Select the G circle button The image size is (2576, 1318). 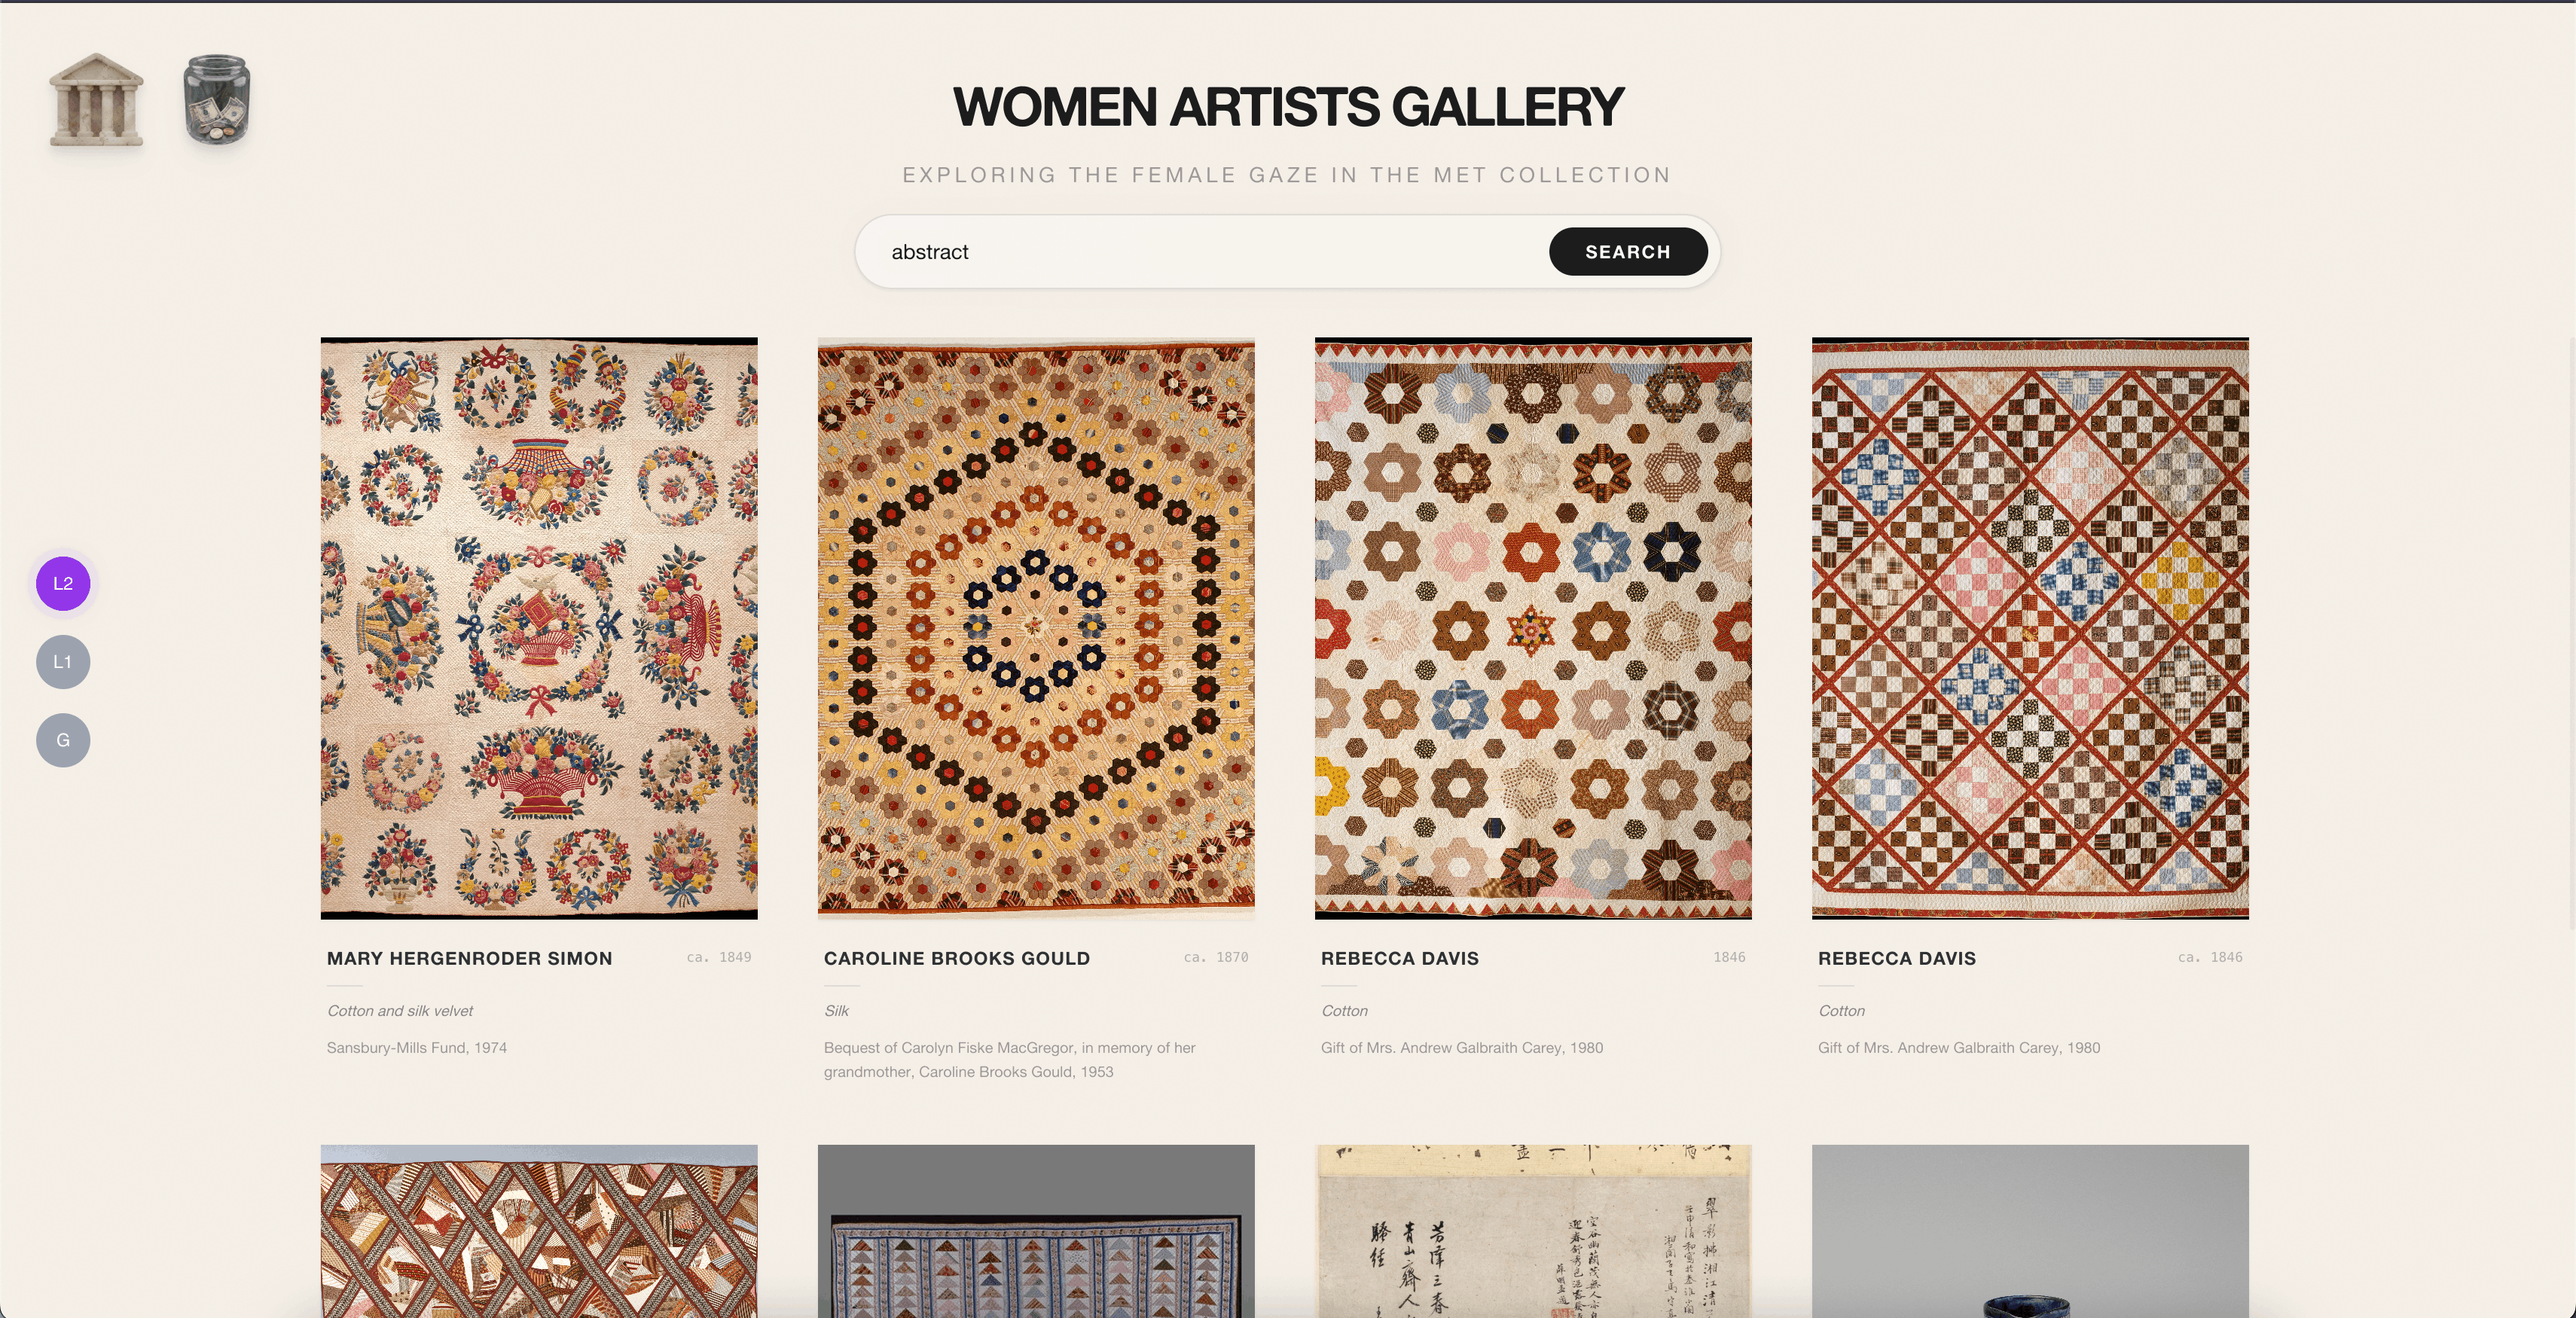tap(63, 740)
